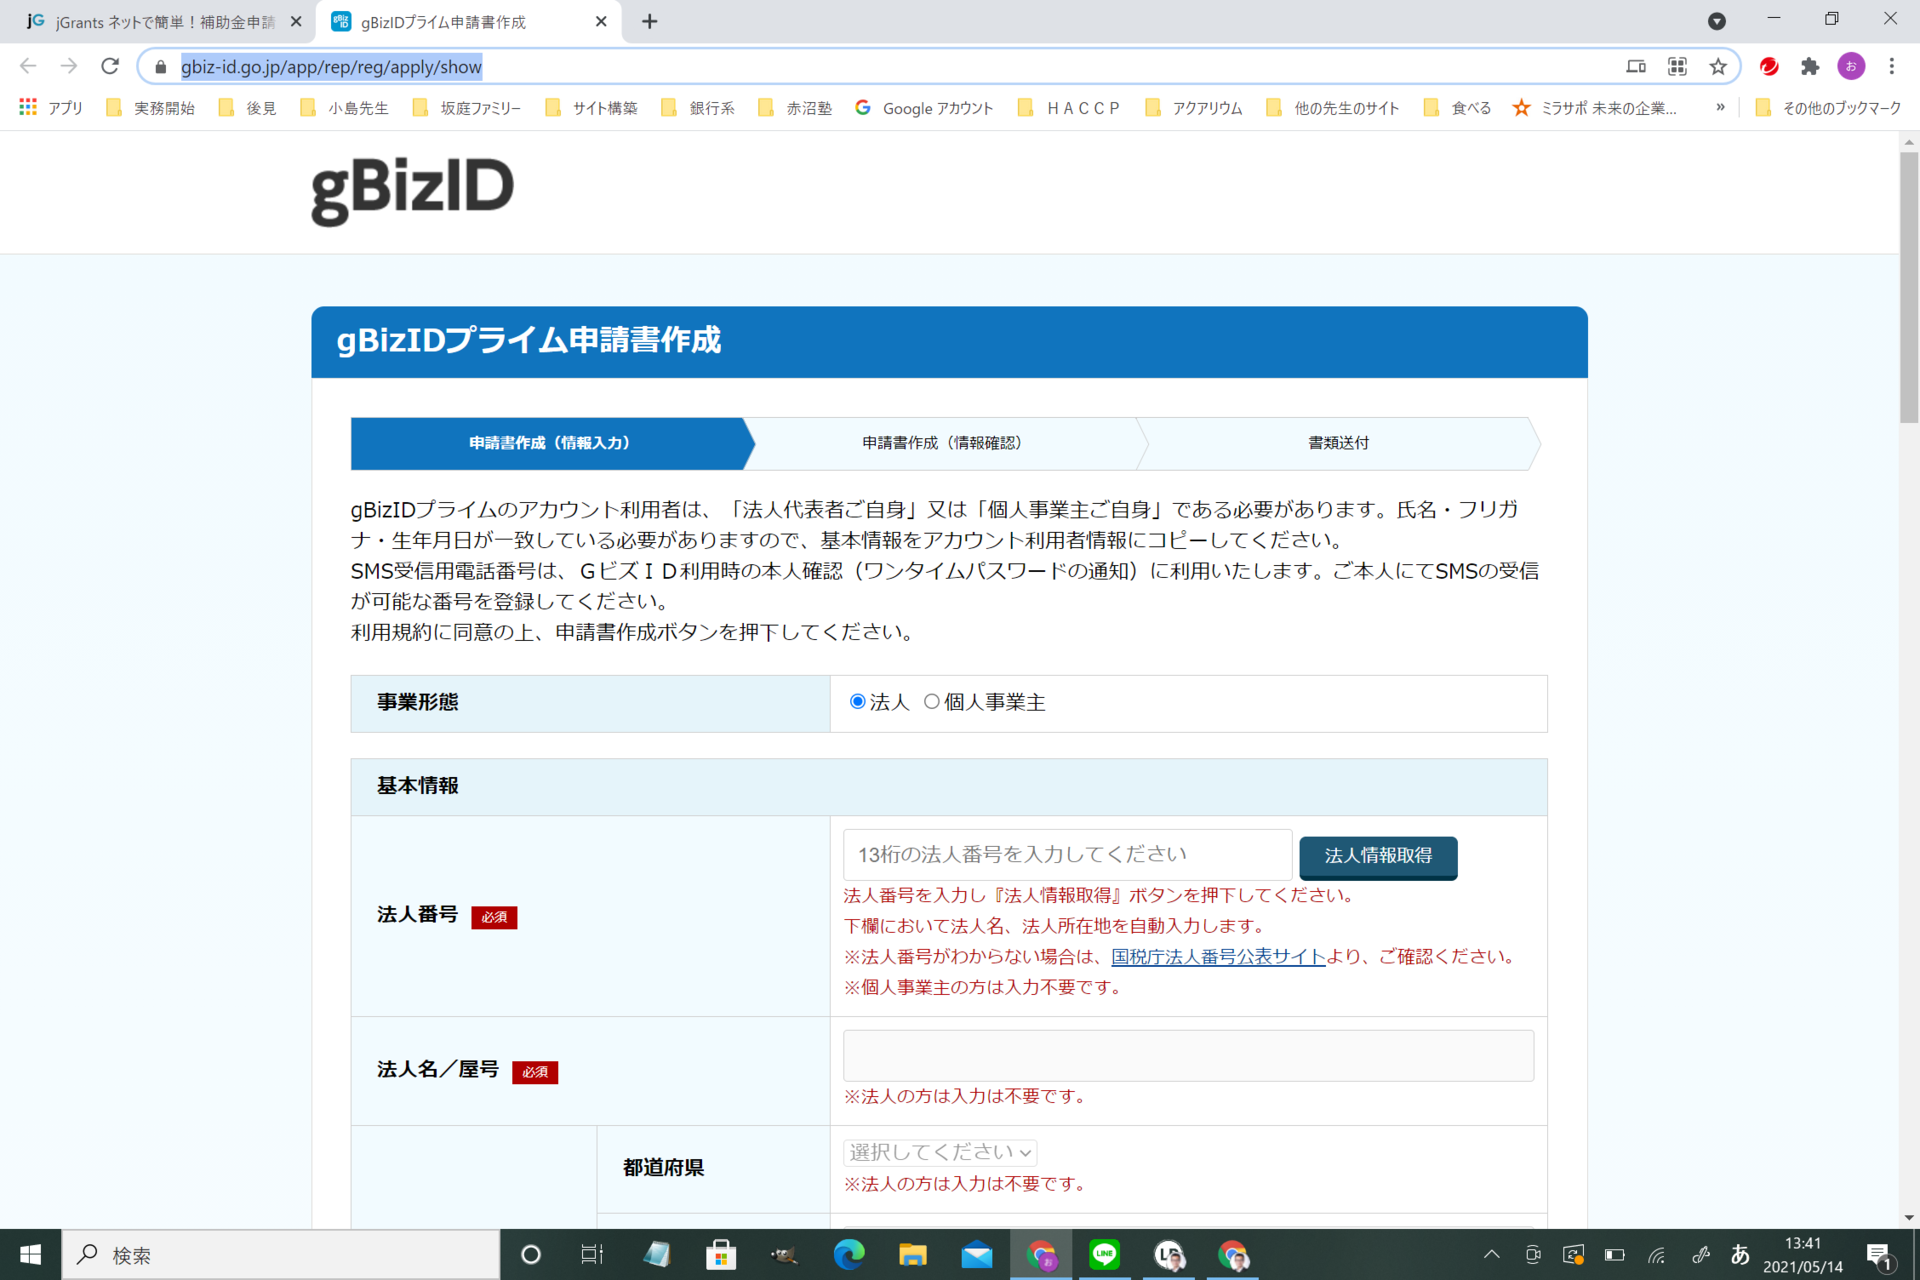The image size is (1920, 1280).
Task: Click the 13桁の法人番号 input field
Action: 1067,855
